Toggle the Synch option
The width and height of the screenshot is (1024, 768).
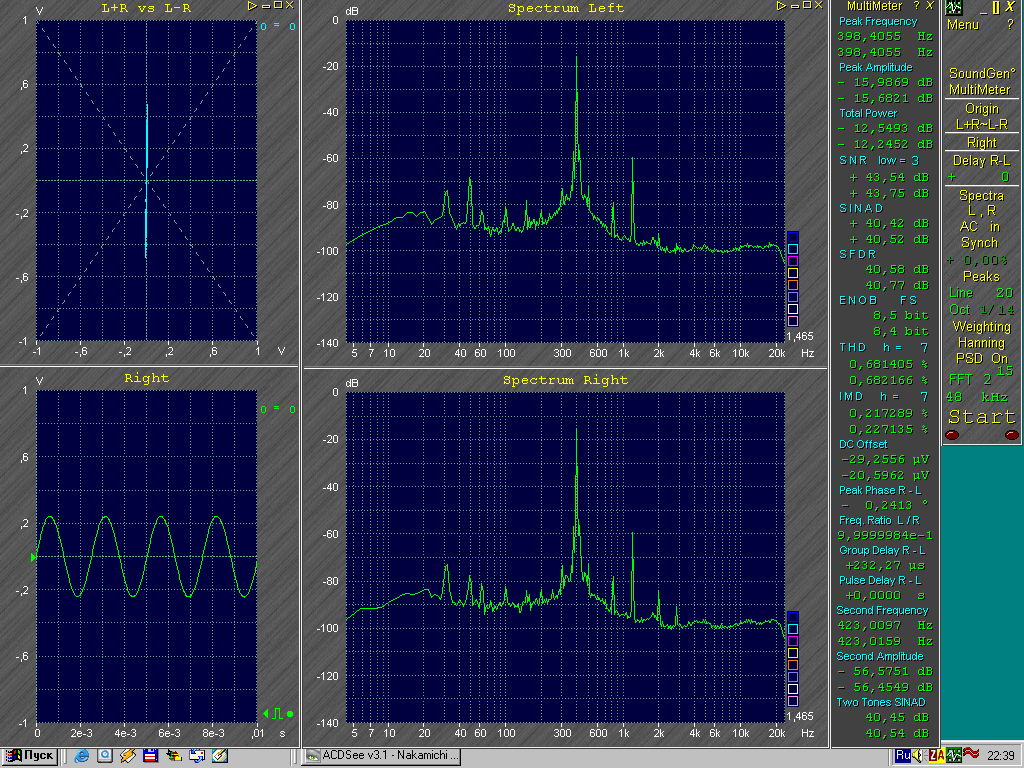[x=979, y=243]
